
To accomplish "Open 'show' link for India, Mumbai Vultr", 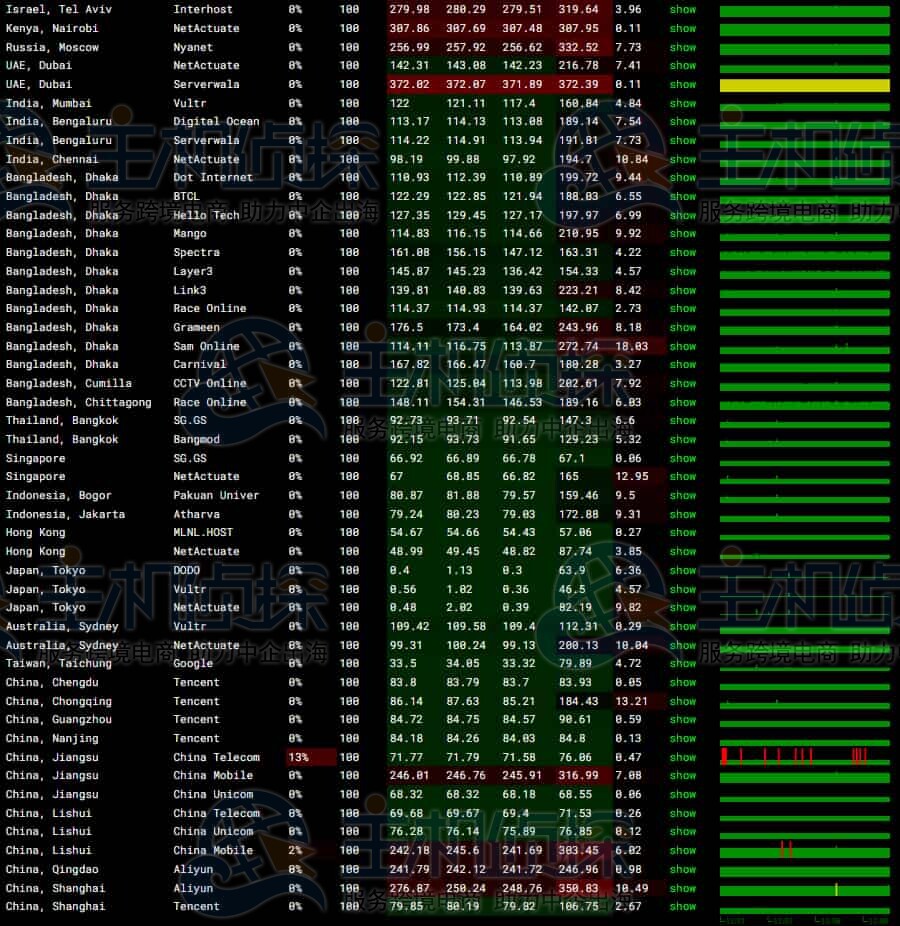I will pos(683,103).
